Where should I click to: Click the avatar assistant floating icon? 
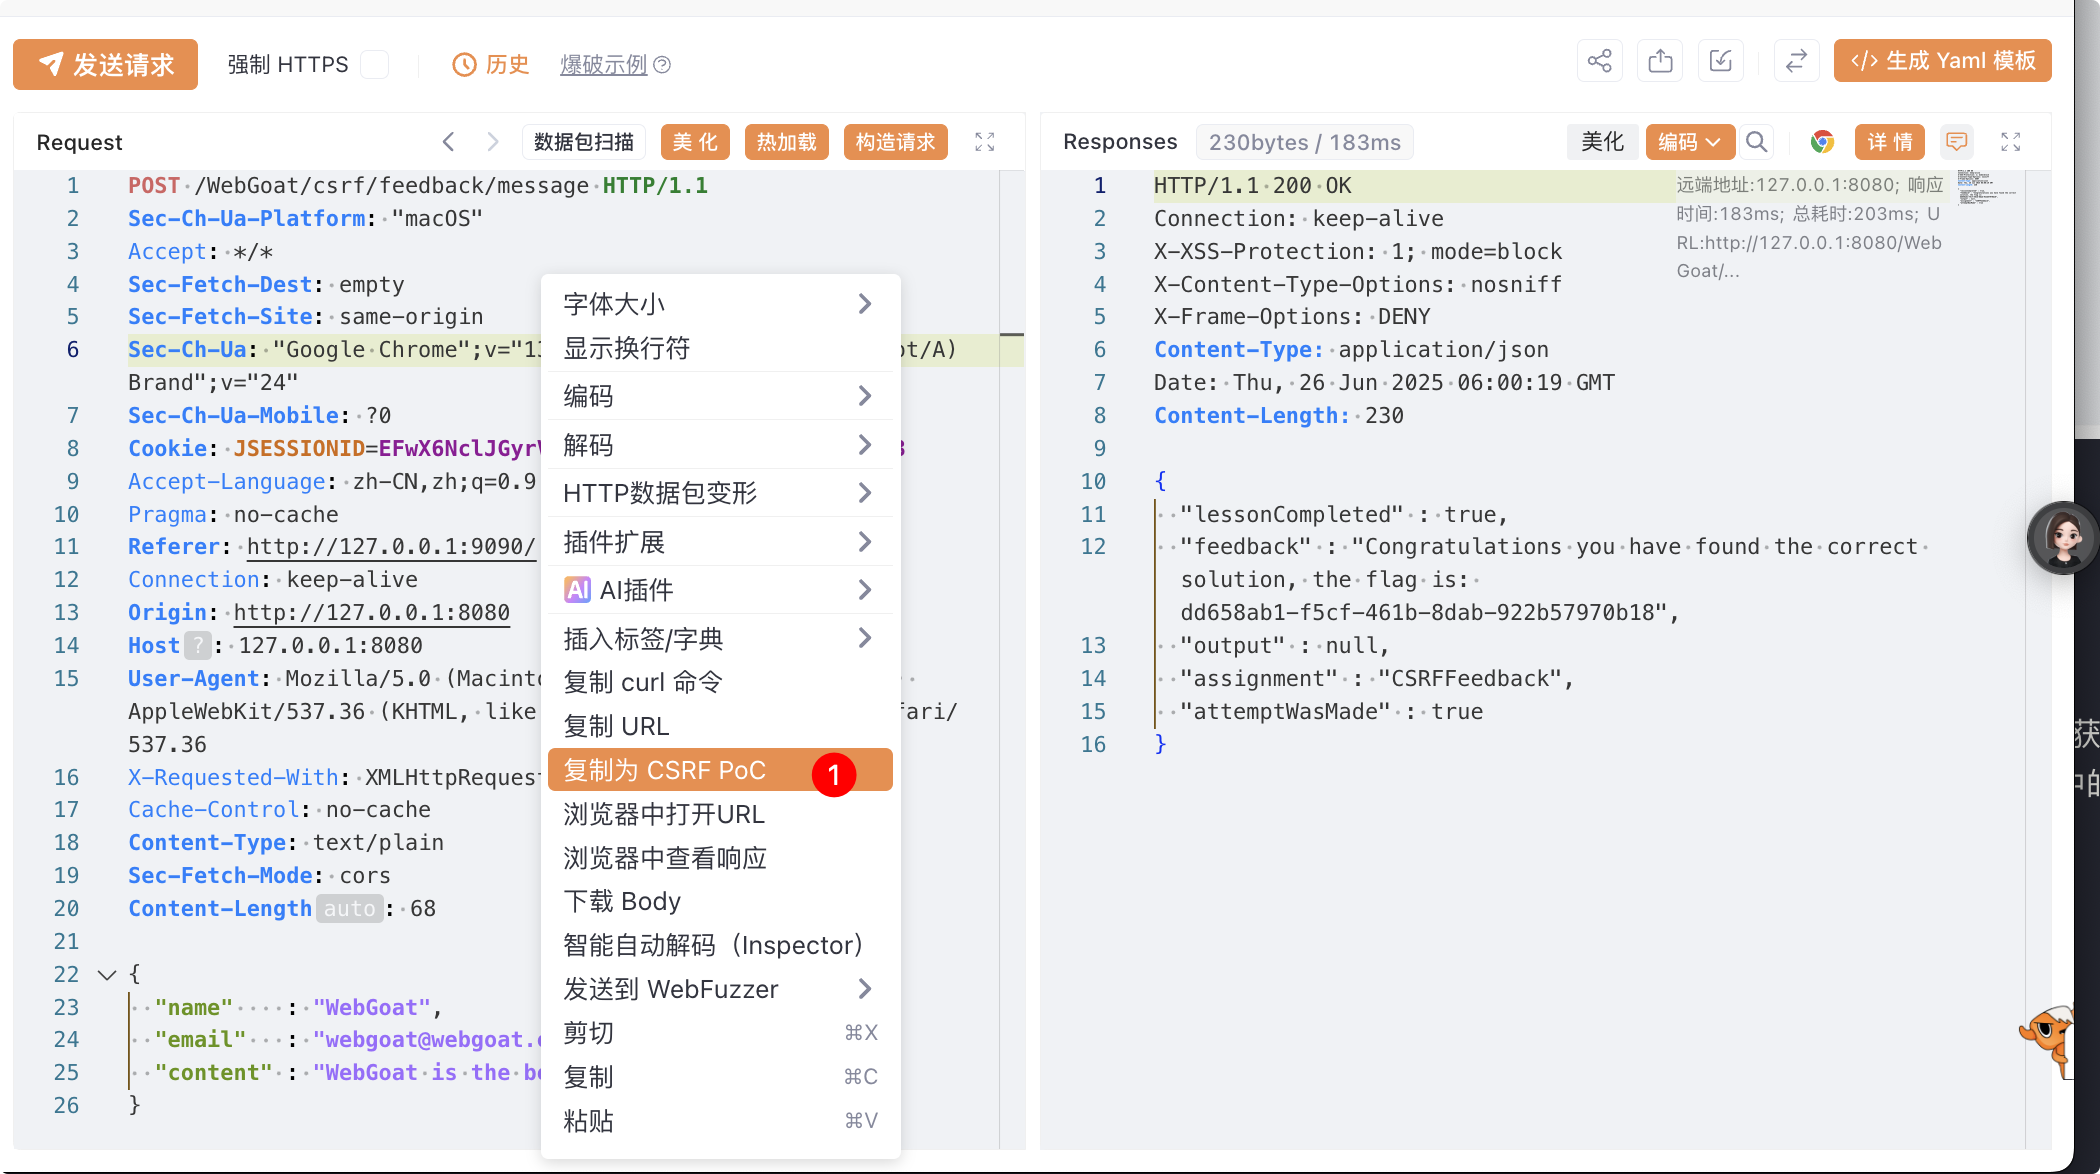tap(2062, 539)
